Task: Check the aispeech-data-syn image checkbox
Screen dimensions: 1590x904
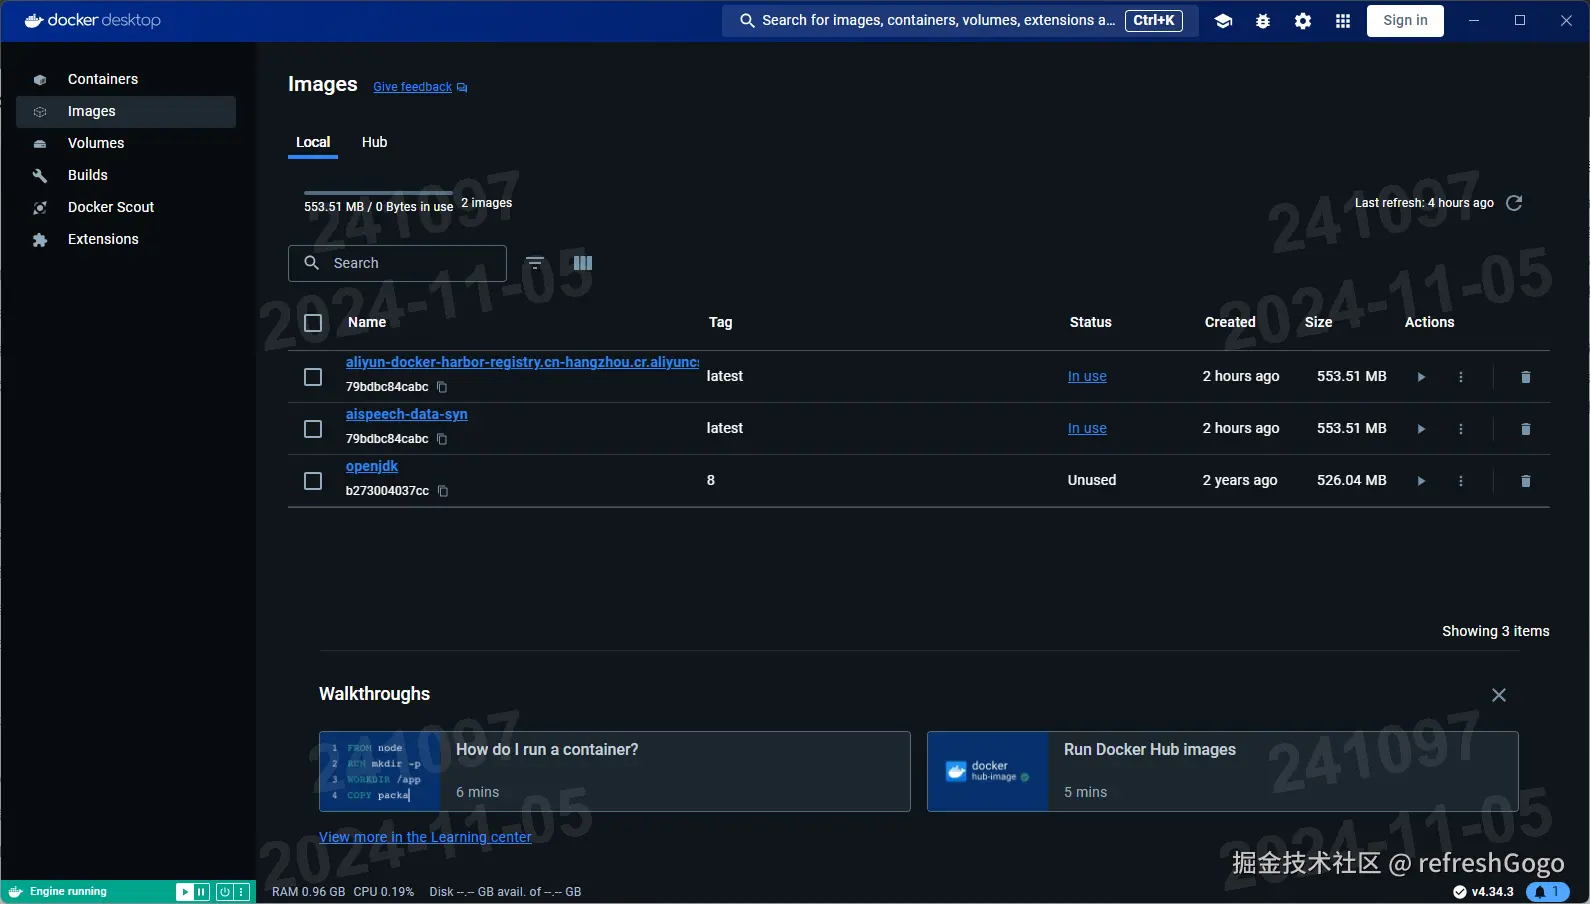Action: point(313,429)
